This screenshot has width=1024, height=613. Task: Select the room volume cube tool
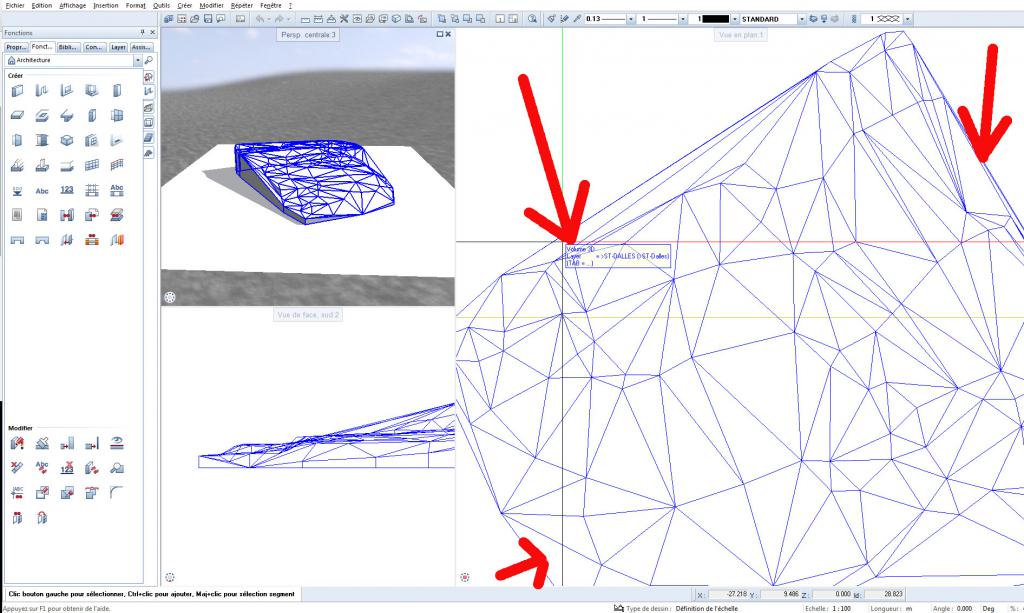pos(67,140)
